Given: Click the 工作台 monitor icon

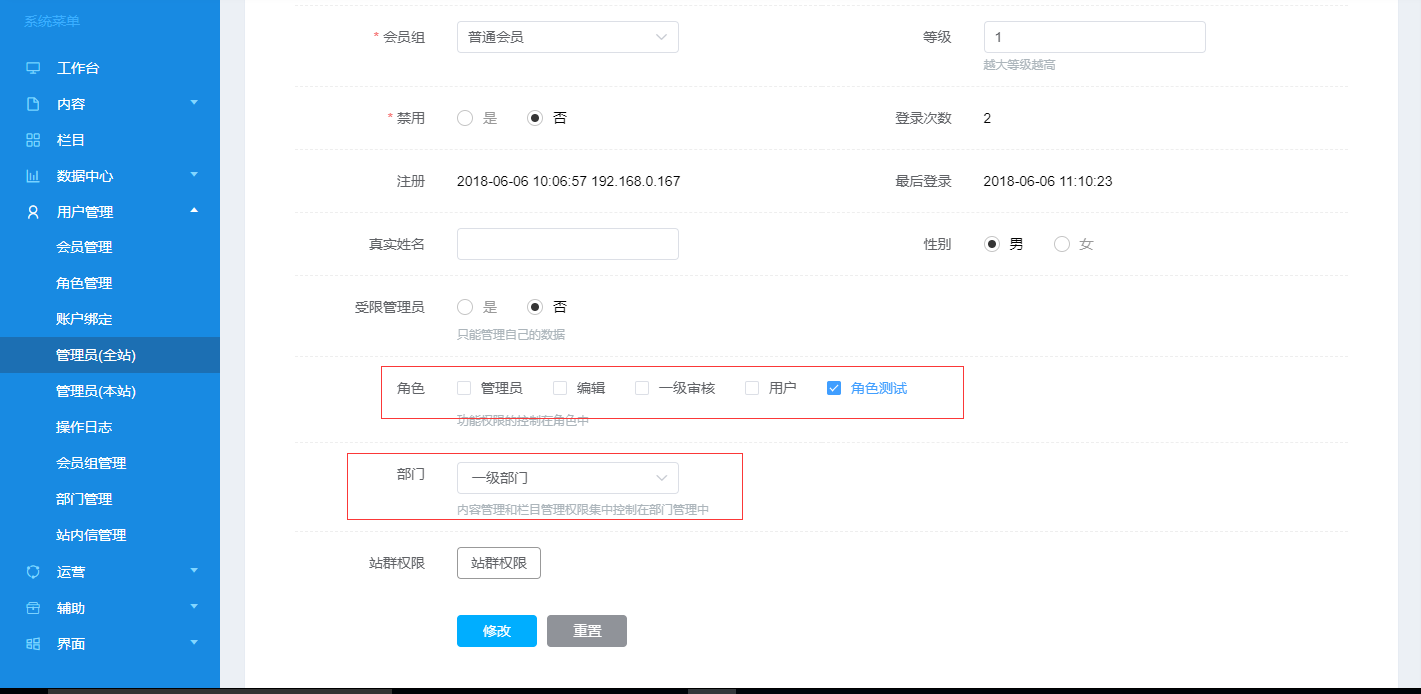Looking at the screenshot, I should [33, 68].
